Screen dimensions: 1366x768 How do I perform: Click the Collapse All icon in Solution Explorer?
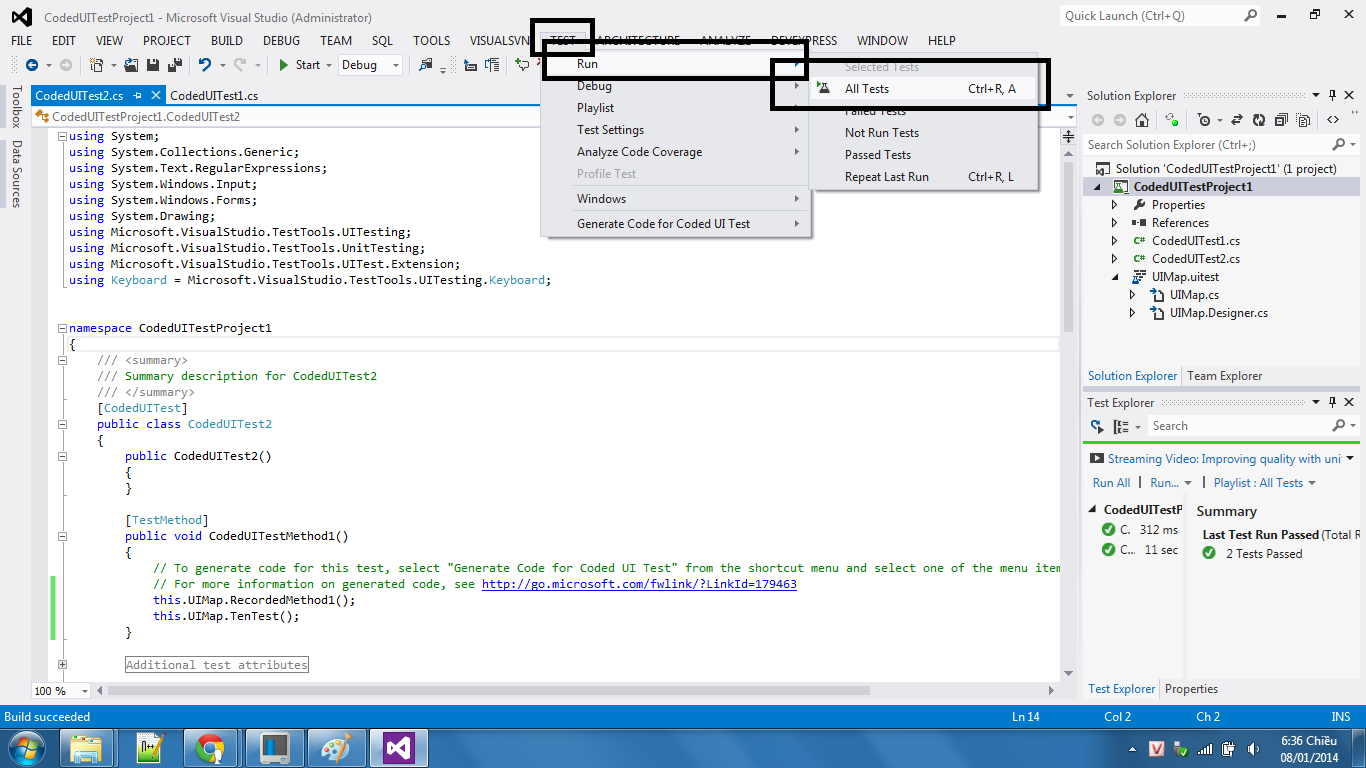[1281, 120]
